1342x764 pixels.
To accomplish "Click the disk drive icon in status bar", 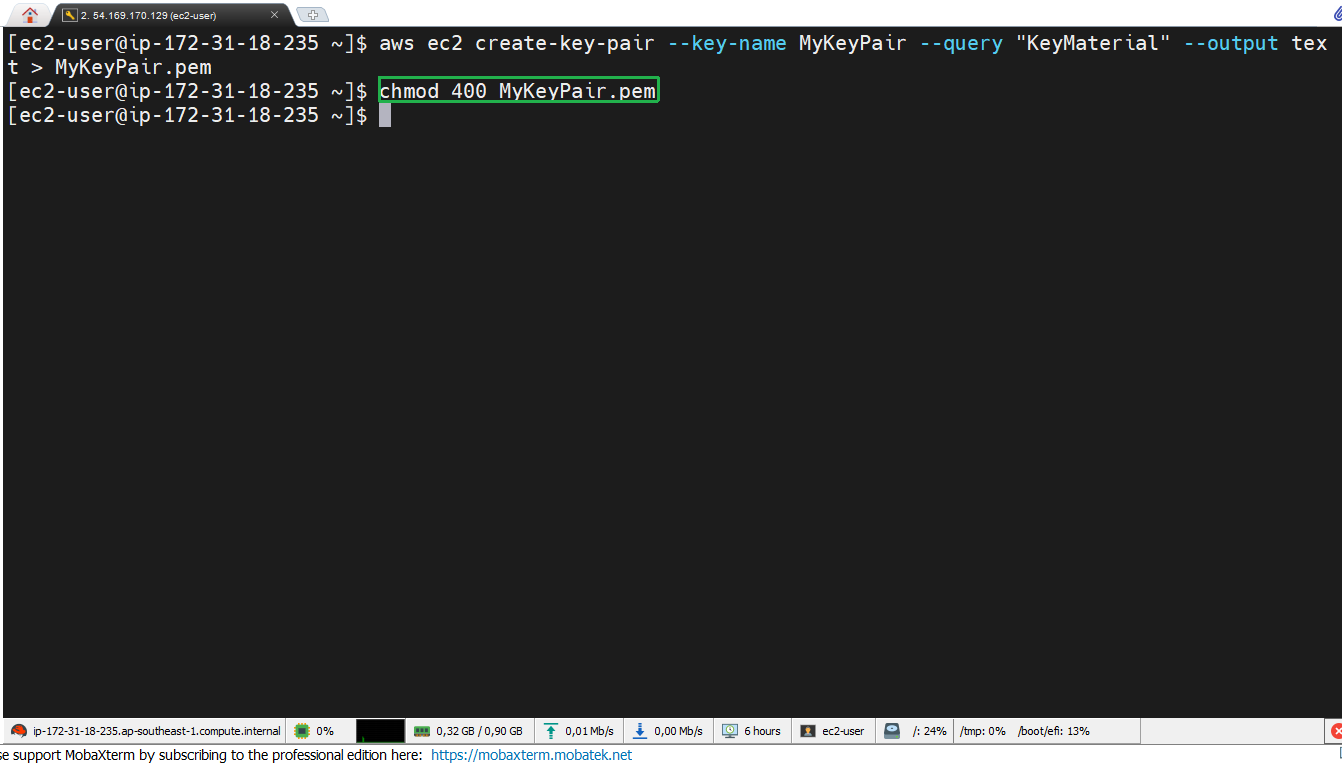I will 892,731.
